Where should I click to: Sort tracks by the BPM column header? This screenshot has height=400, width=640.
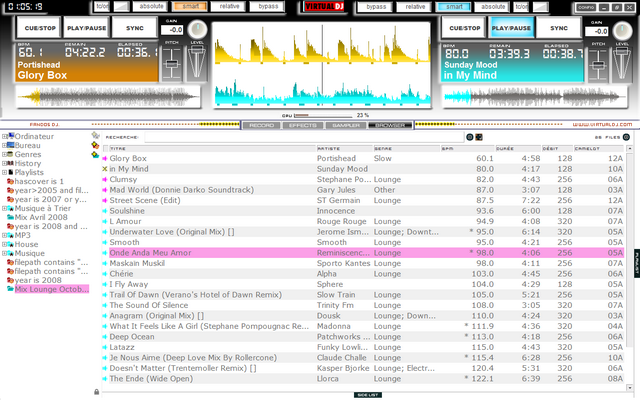[467, 149]
